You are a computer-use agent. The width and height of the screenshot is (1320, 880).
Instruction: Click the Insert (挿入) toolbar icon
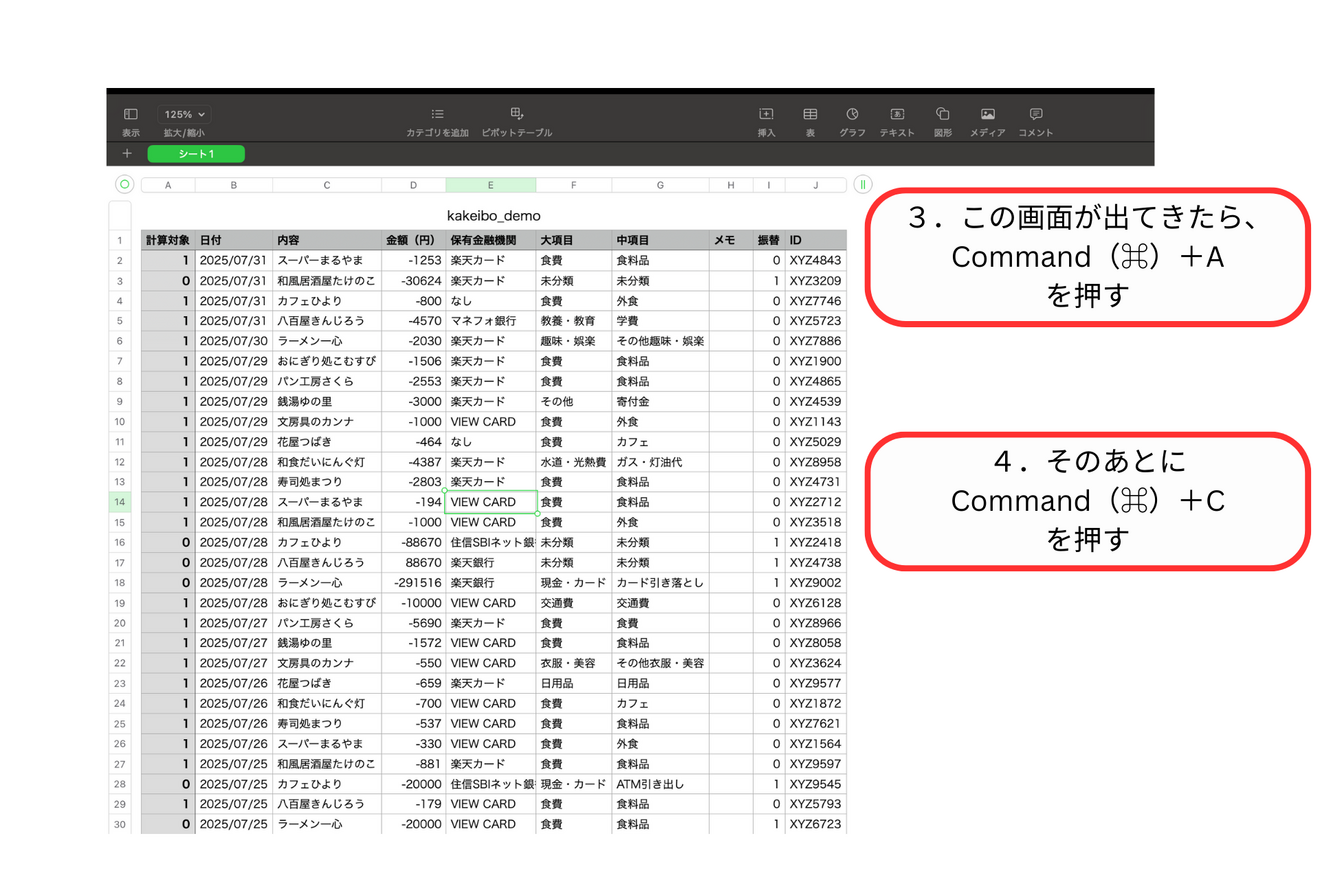coord(767,114)
